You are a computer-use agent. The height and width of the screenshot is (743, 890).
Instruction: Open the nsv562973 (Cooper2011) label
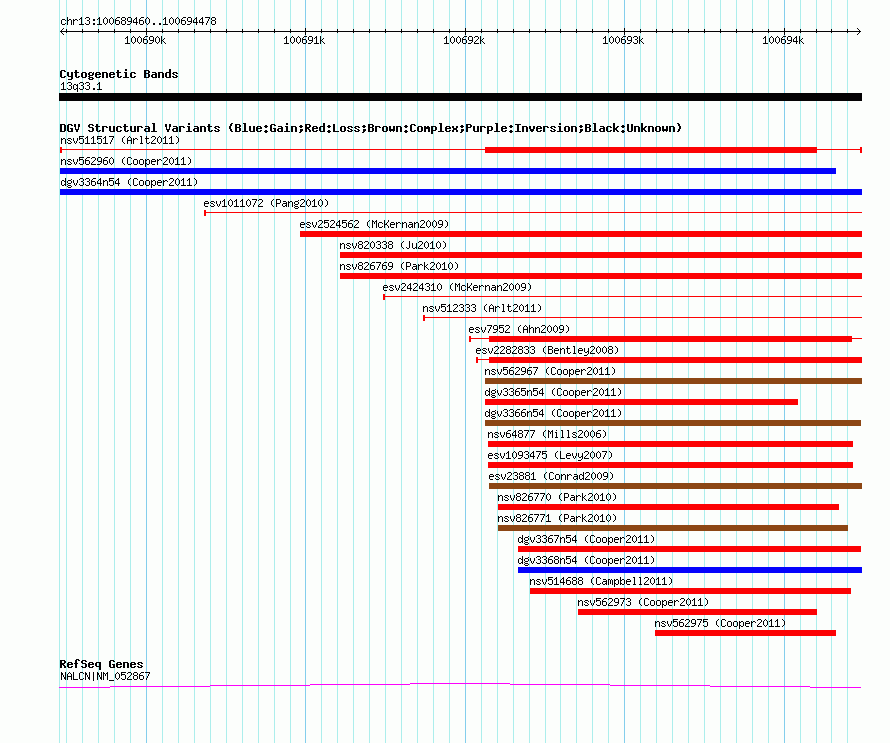(643, 602)
